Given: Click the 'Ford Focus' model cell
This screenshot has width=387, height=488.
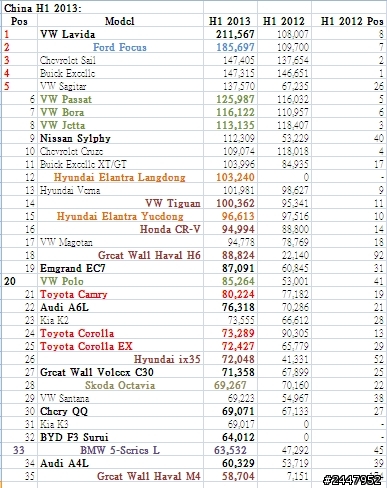Looking at the screenshot, I should pyautogui.click(x=120, y=47).
